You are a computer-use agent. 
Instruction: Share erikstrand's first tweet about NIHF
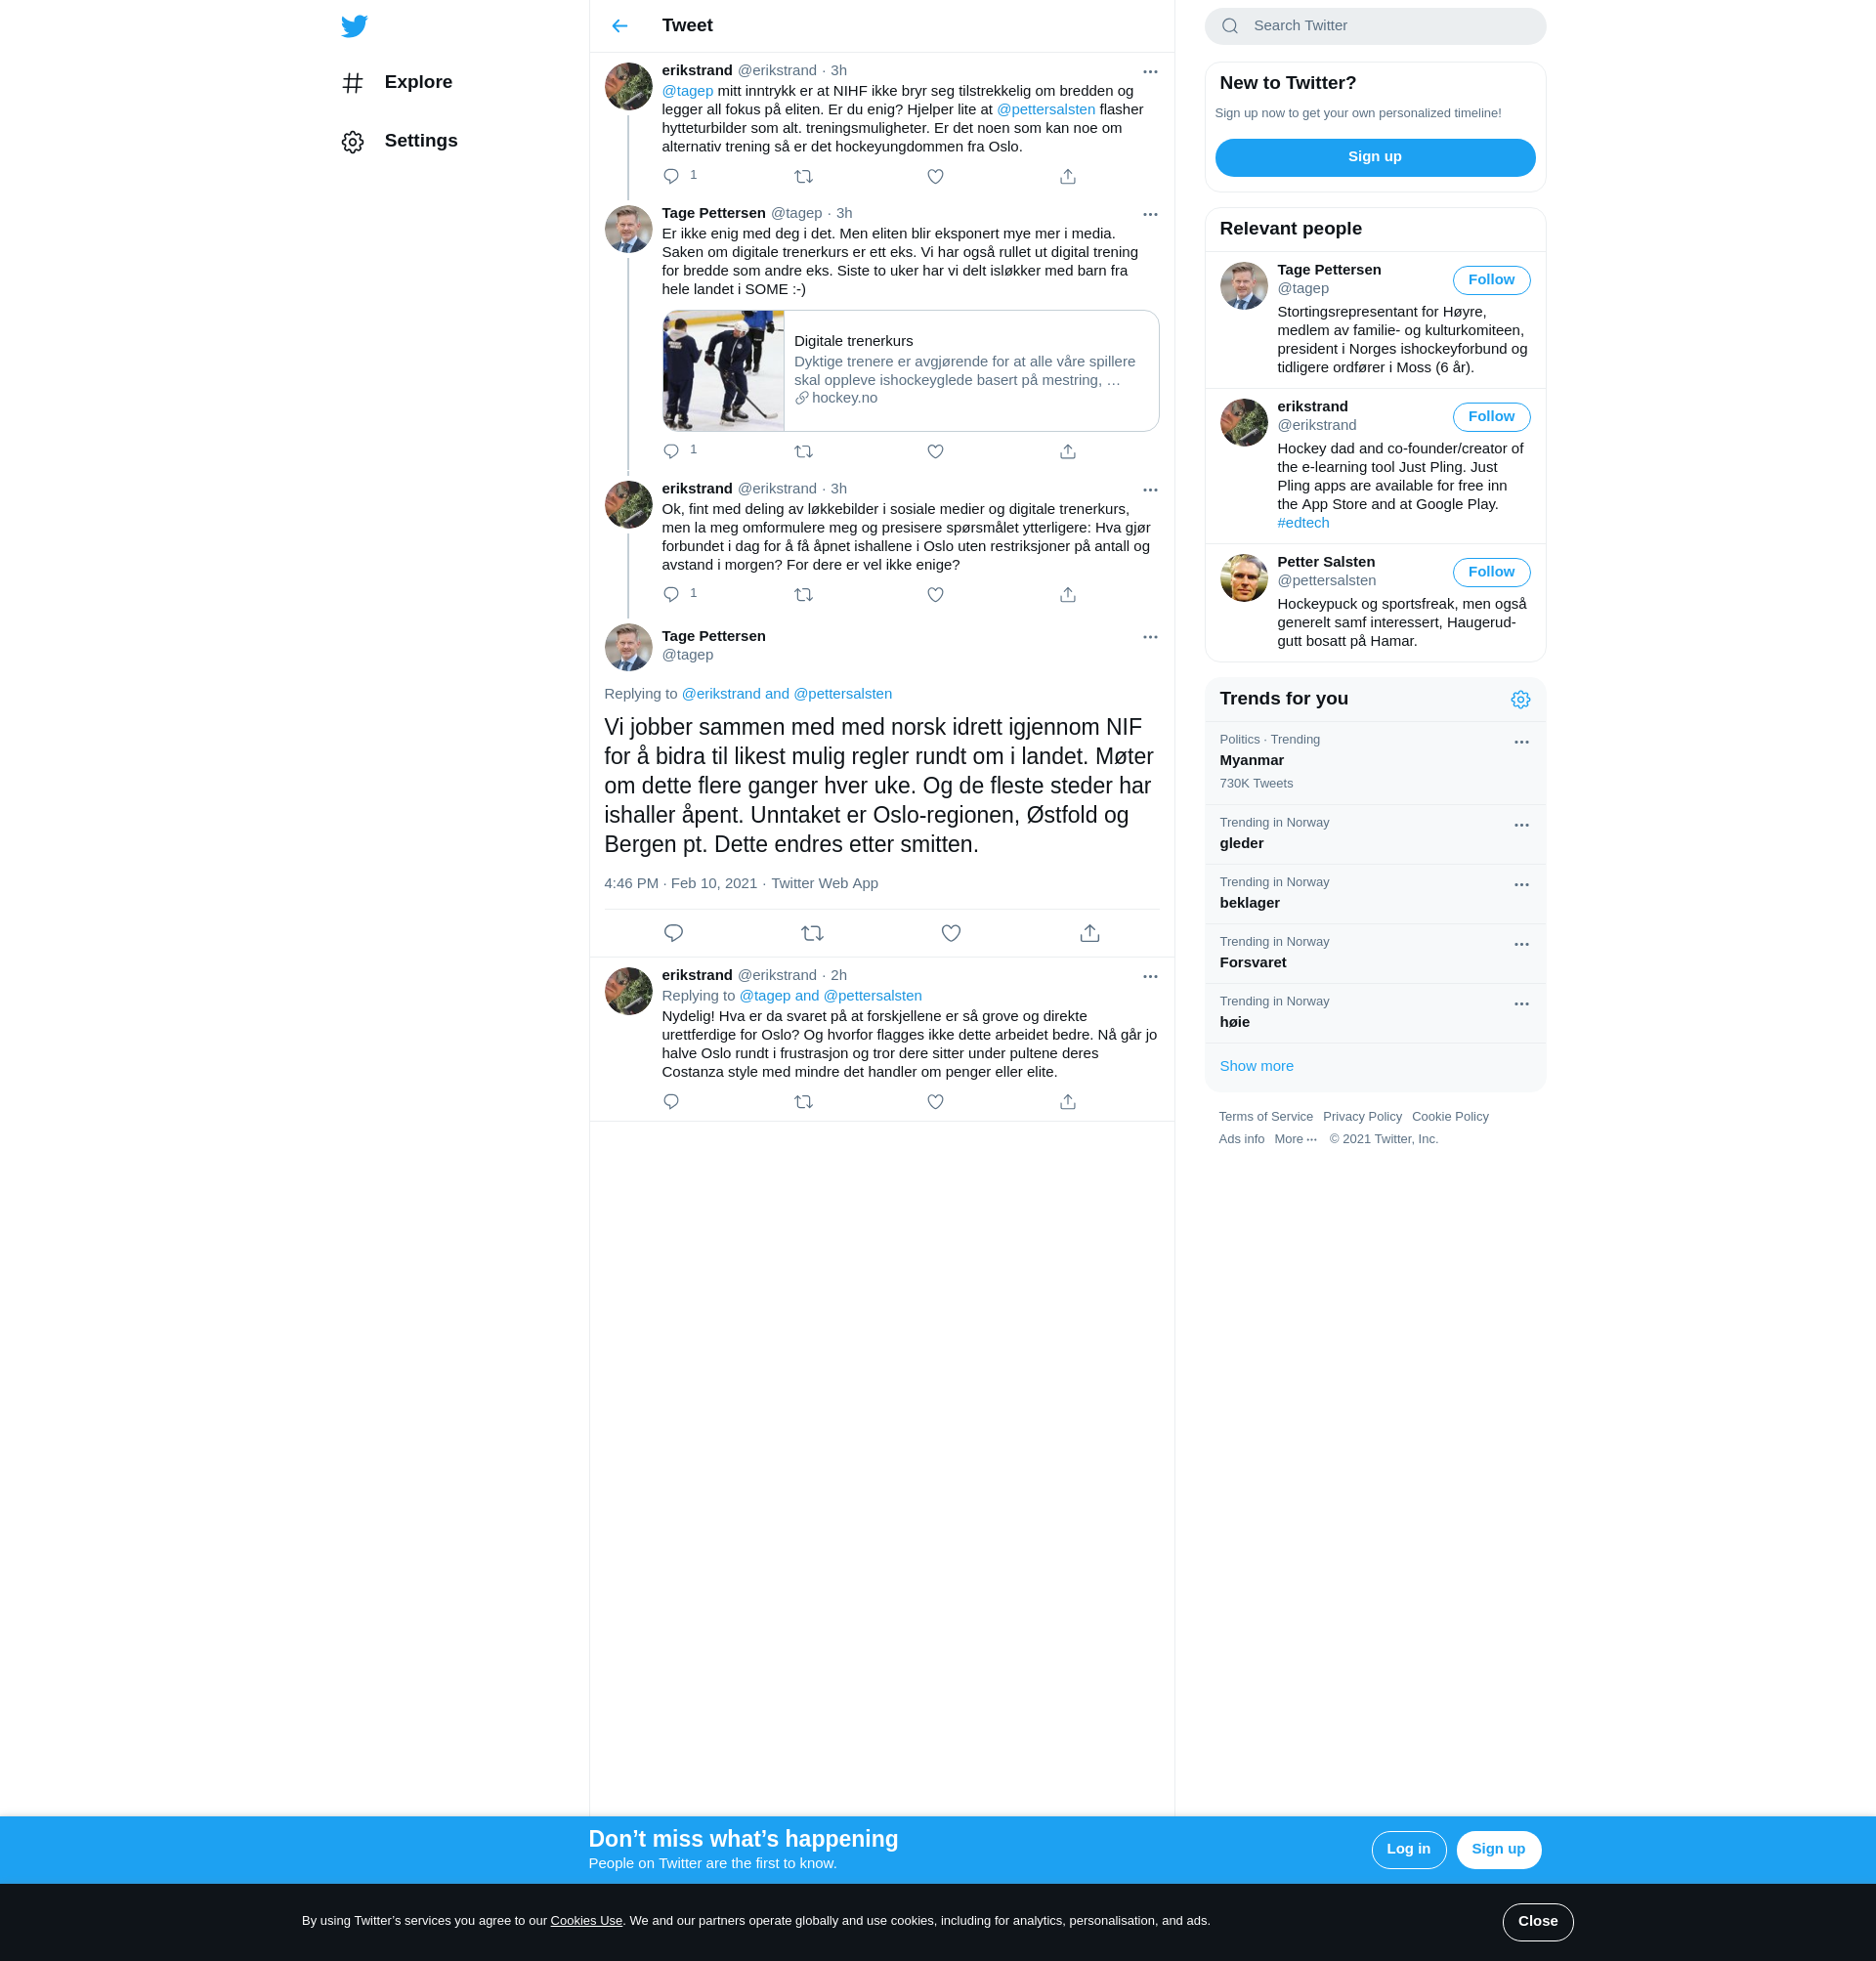[1068, 176]
